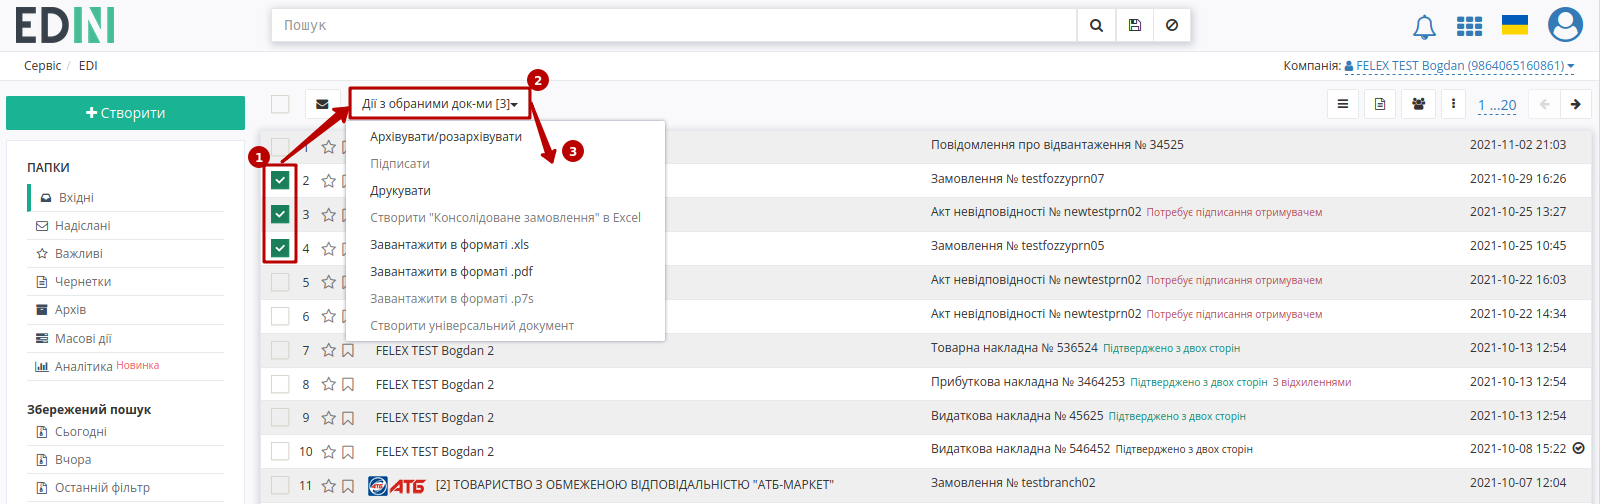Image resolution: width=1600 pixels, height=504 pixels.
Task: Select 'Завантажити в форматі .pdf'
Action: point(451,271)
